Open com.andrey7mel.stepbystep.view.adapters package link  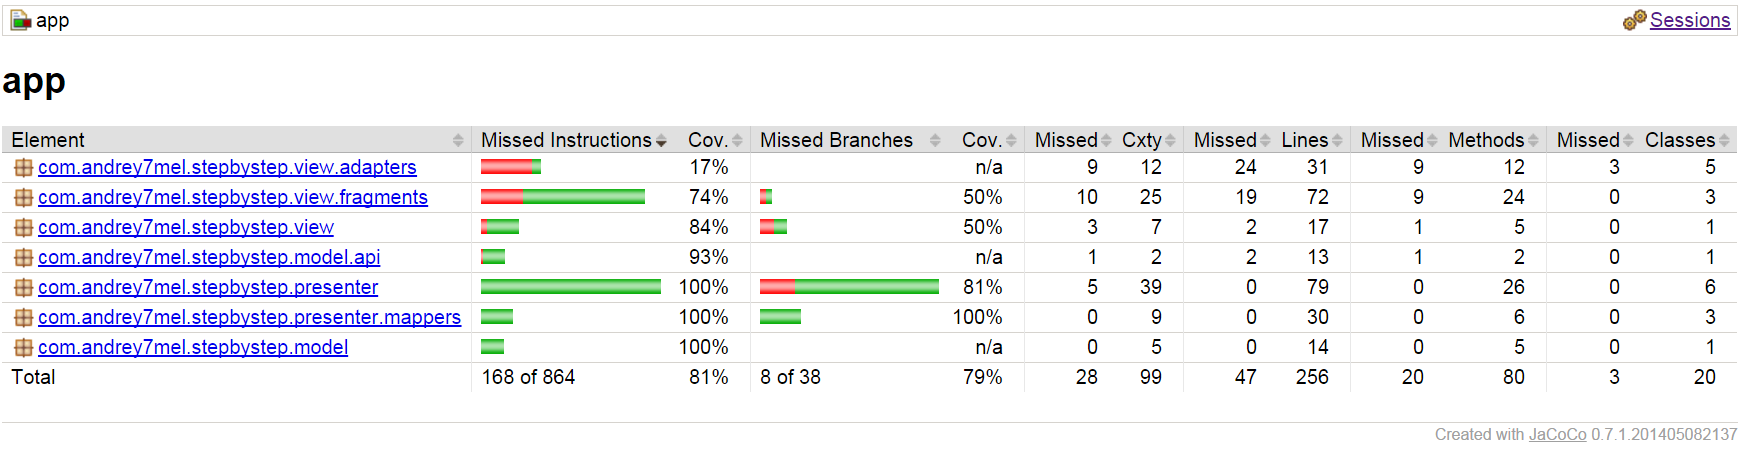pos(227,168)
